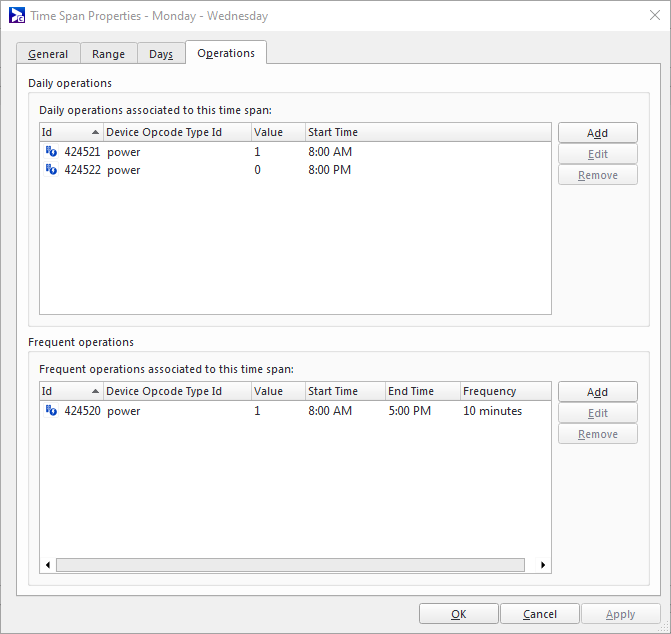Sort frequent operations by Id column

pyautogui.click(x=70, y=391)
